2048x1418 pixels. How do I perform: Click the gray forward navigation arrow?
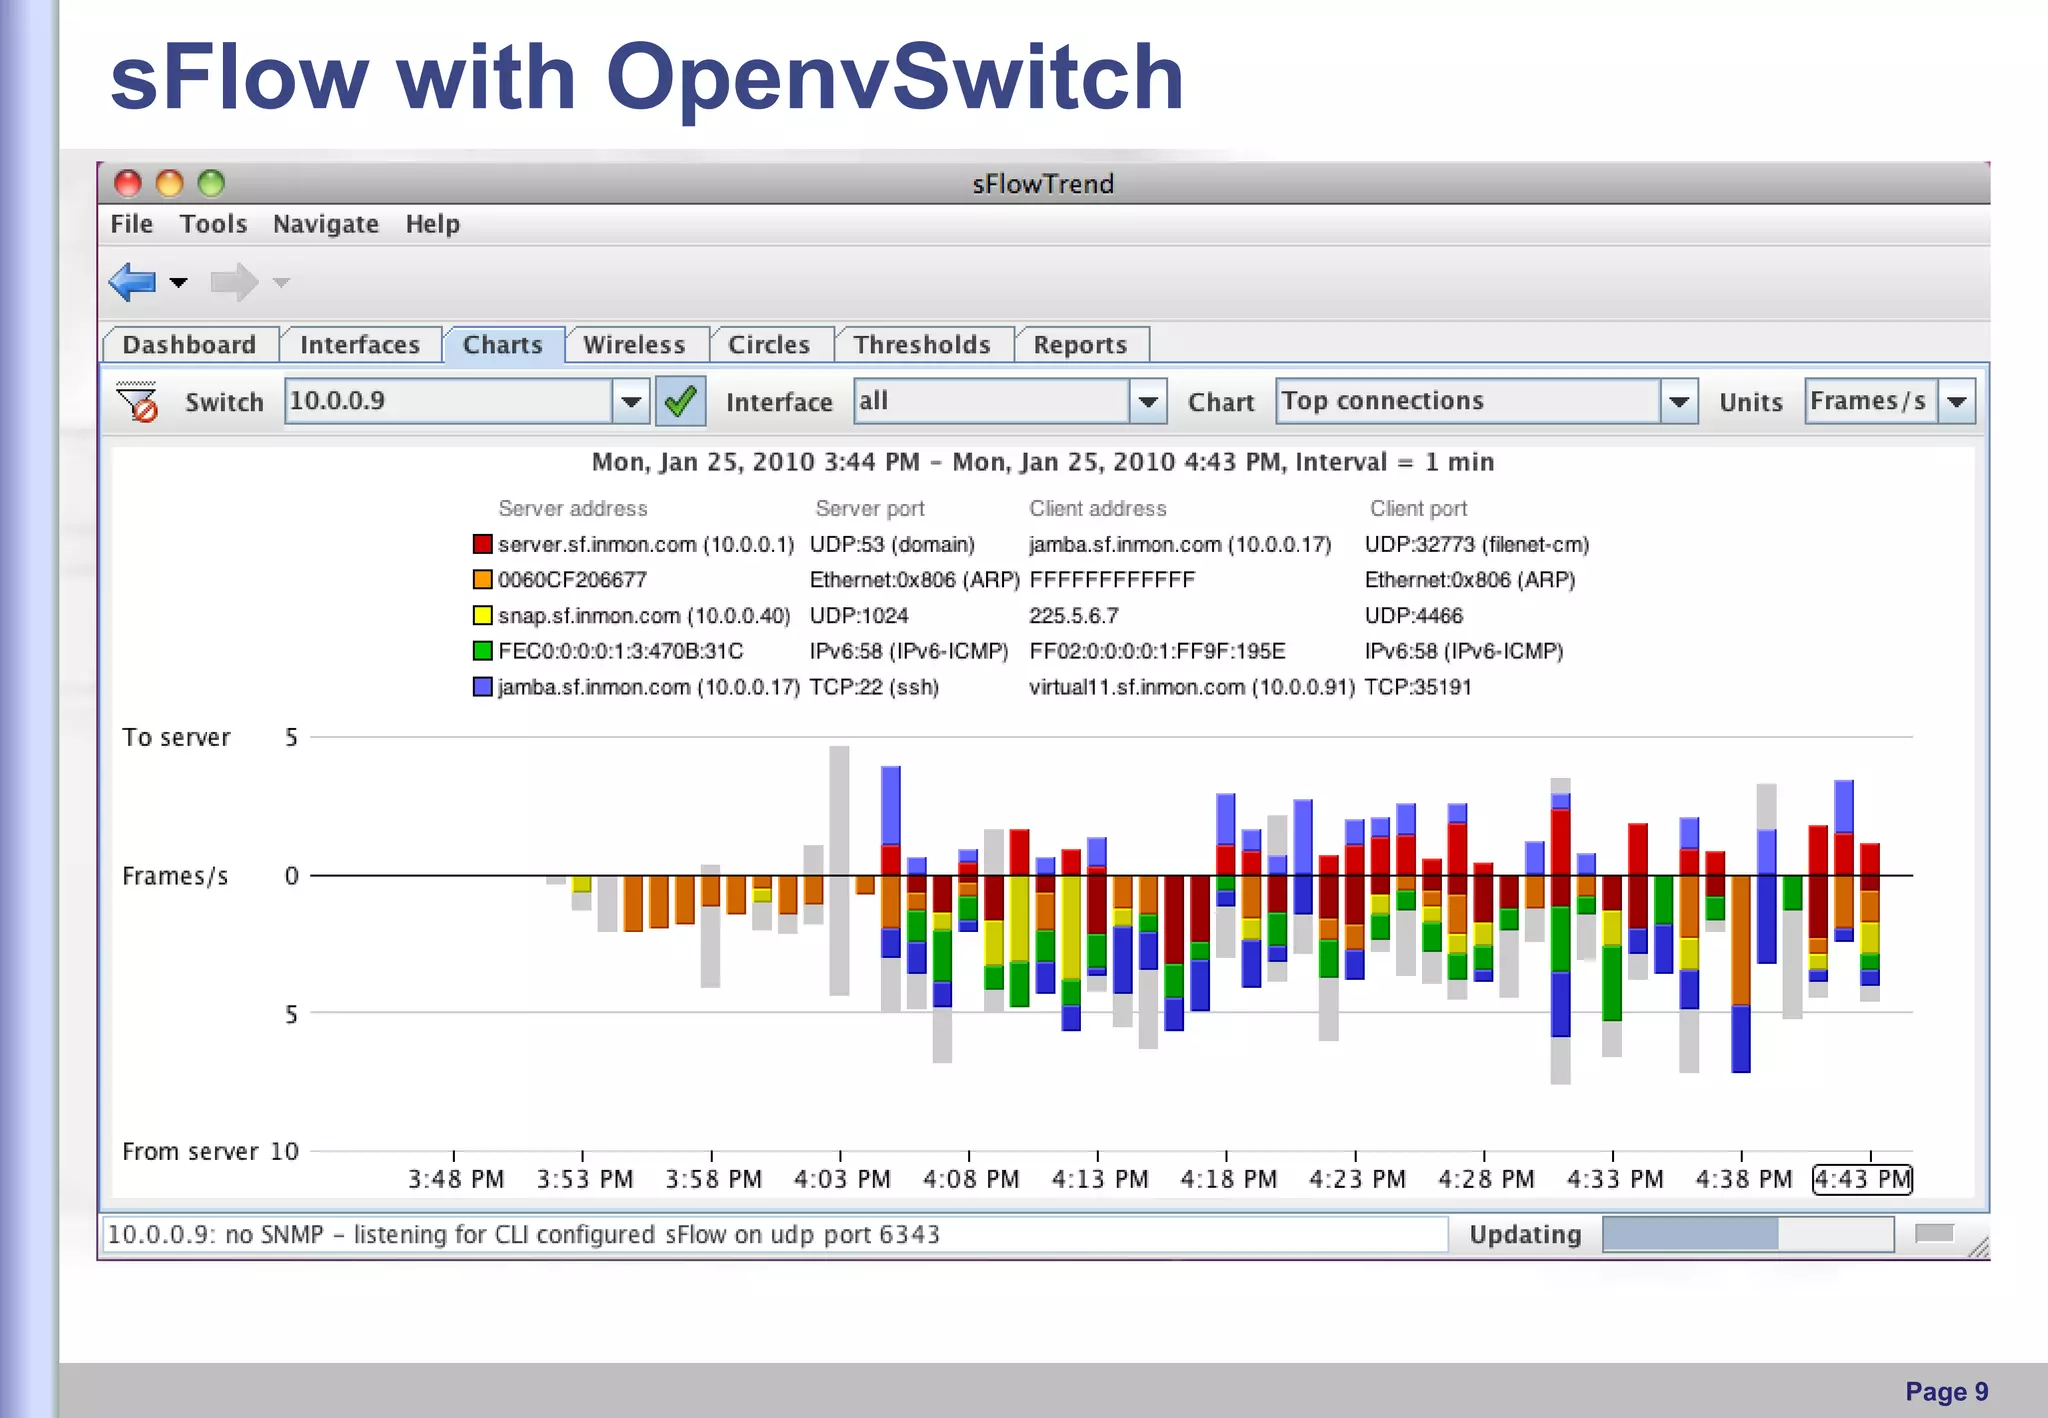[233, 282]
